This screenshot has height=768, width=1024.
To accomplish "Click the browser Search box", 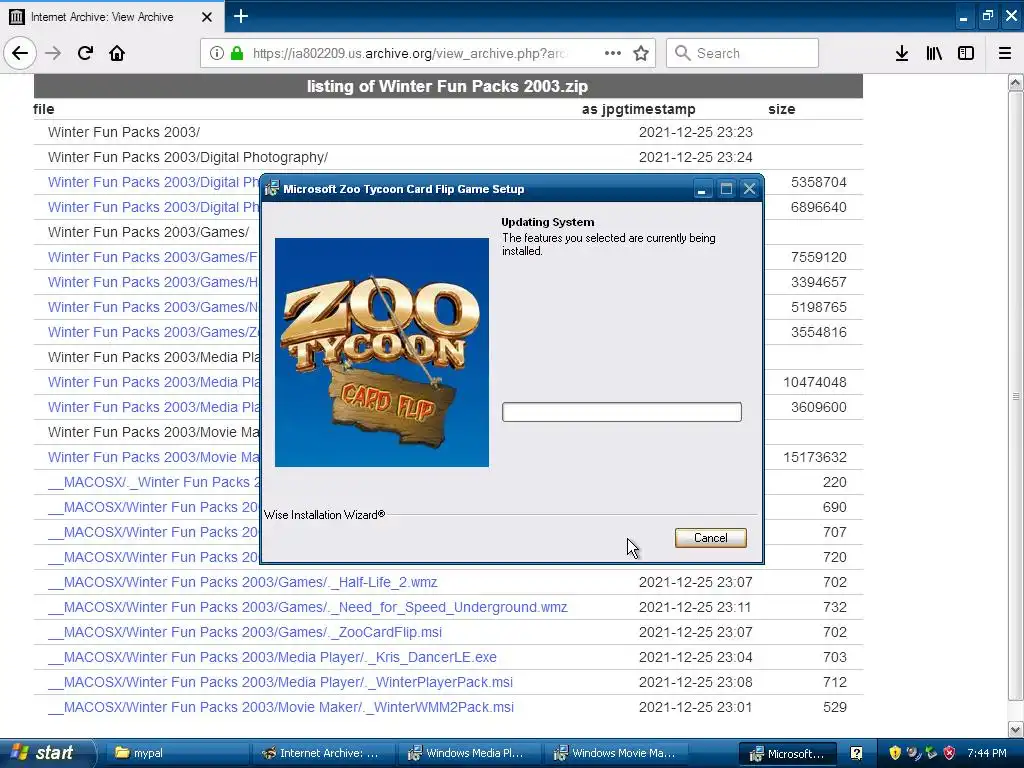I will pyautogui.click(x=743, y=53).
